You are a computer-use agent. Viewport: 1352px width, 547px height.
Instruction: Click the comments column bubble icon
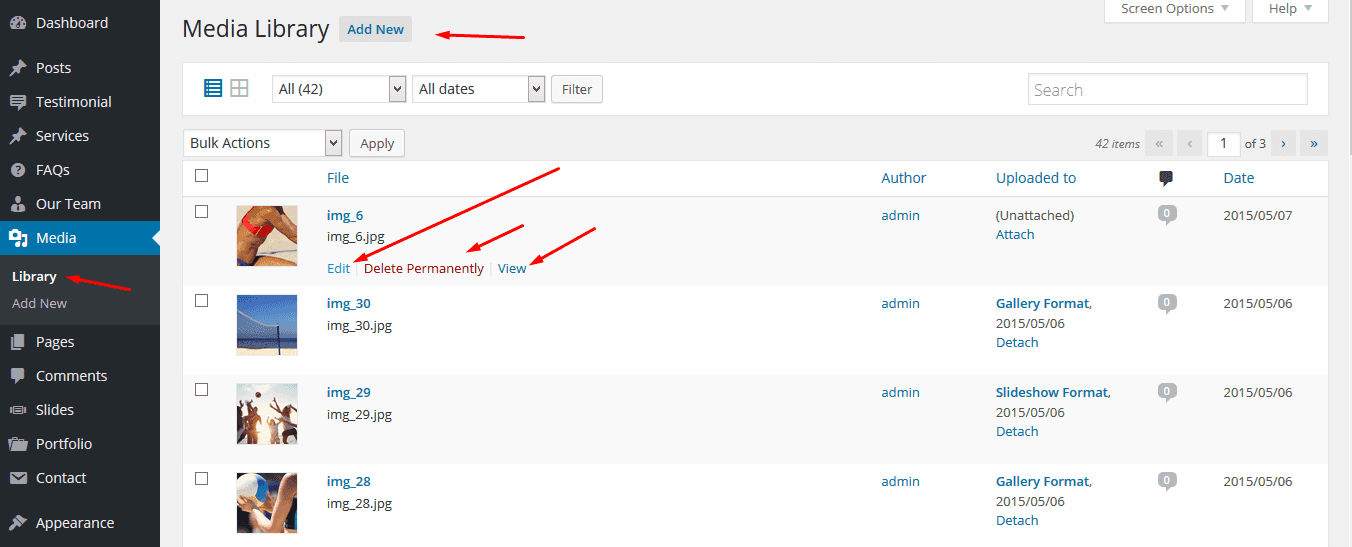pyautogui.click(x=1166, y=178)
